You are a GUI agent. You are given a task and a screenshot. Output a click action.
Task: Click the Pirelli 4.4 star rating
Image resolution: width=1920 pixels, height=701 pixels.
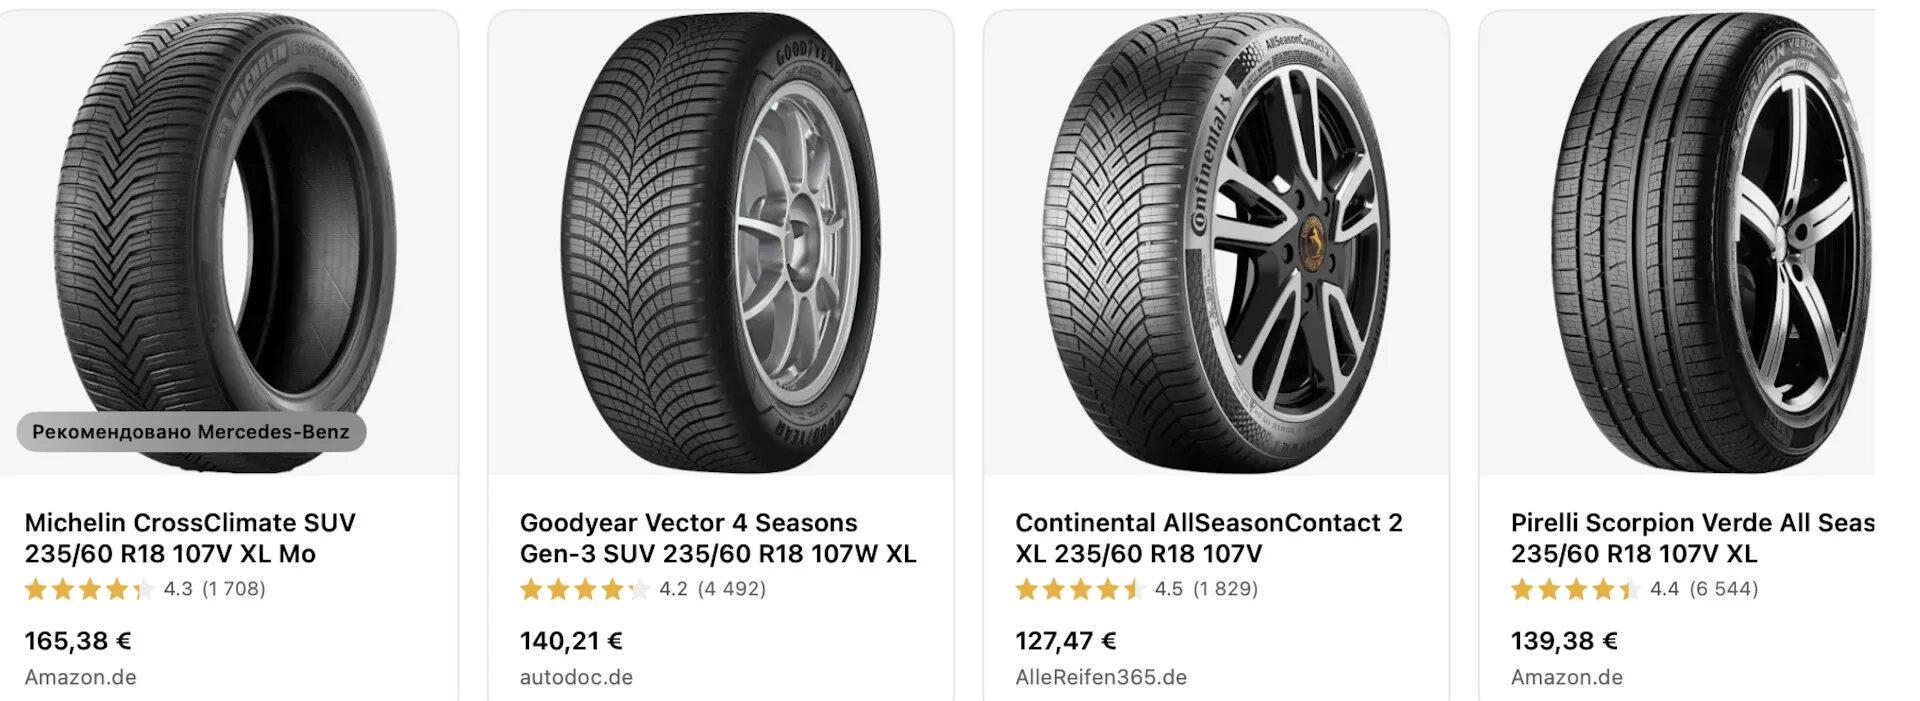pos(1633,589)
